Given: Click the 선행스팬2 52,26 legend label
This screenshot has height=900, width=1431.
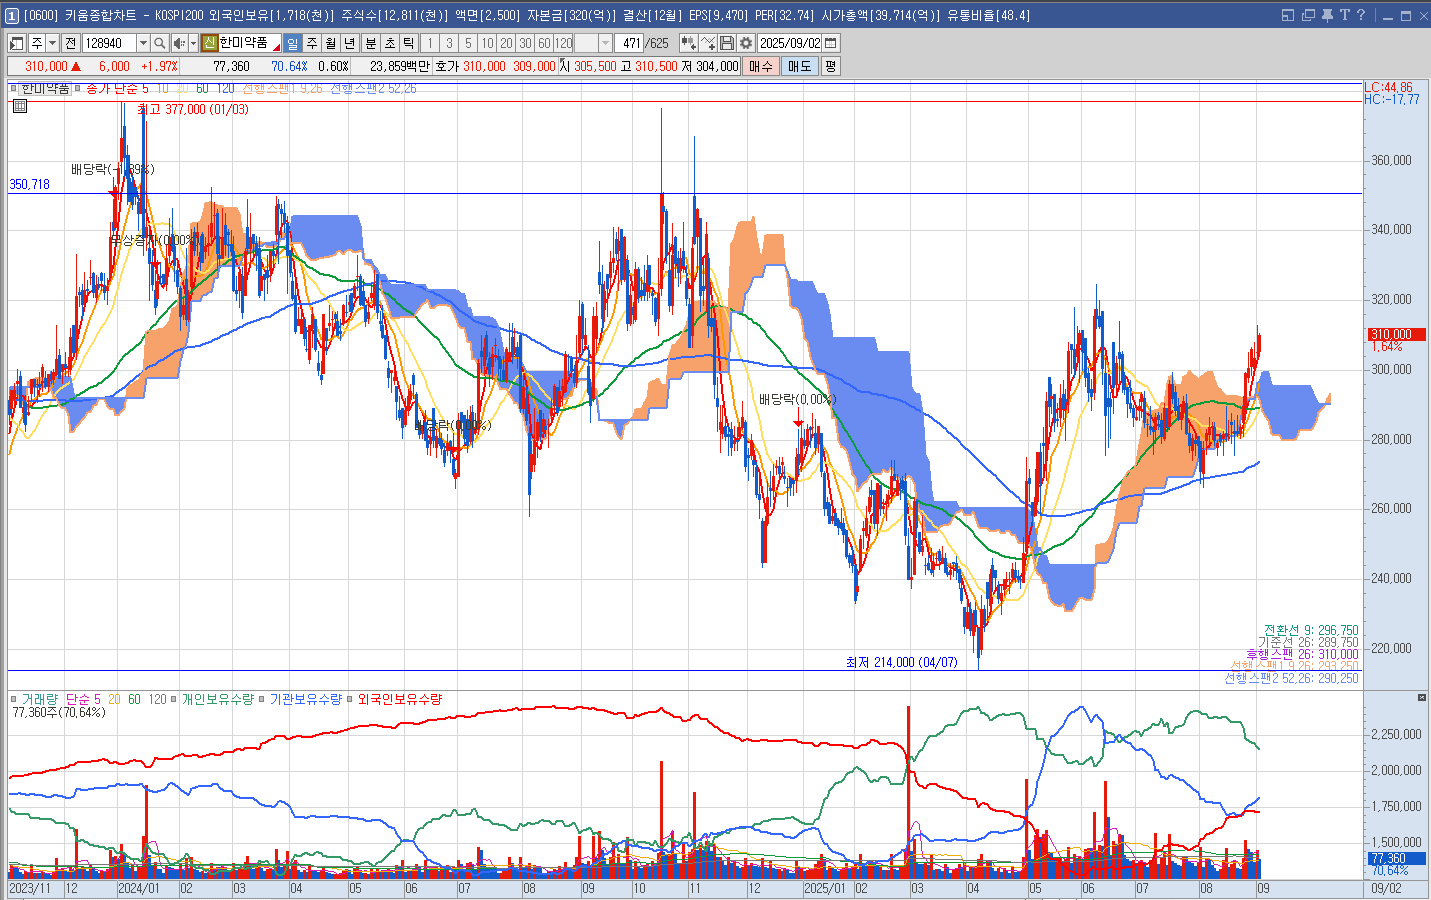Looking at the screenshot, I should (x=373, y=89).
